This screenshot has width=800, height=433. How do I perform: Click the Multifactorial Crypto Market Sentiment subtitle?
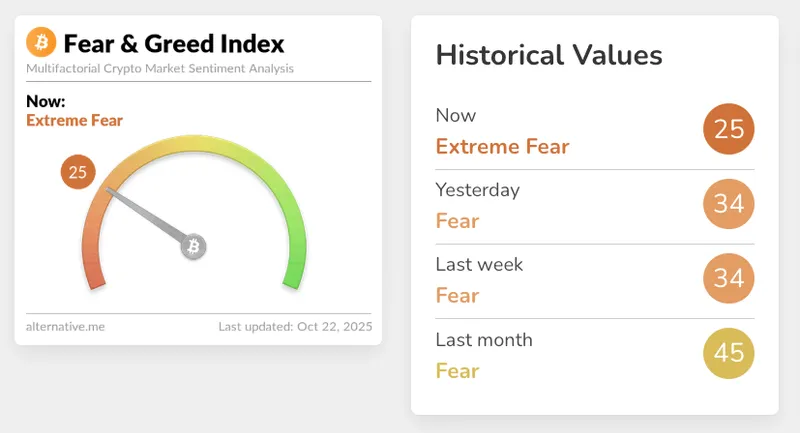[160, 68]
